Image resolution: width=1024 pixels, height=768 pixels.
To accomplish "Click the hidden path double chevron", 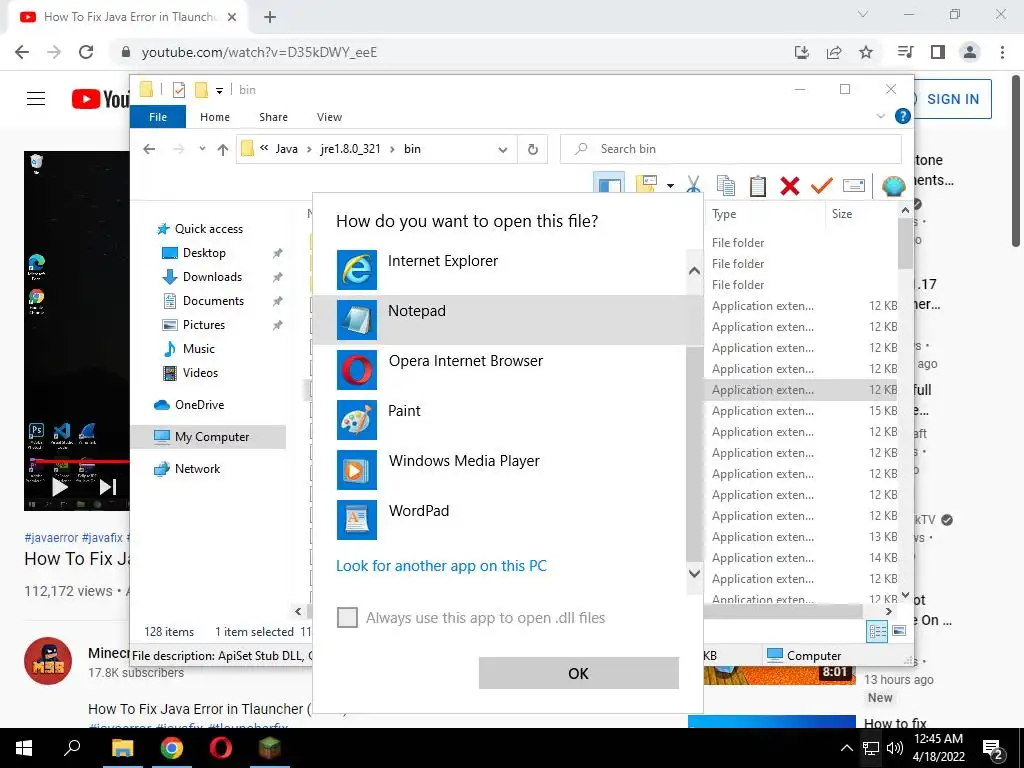I will pos(264,148).
